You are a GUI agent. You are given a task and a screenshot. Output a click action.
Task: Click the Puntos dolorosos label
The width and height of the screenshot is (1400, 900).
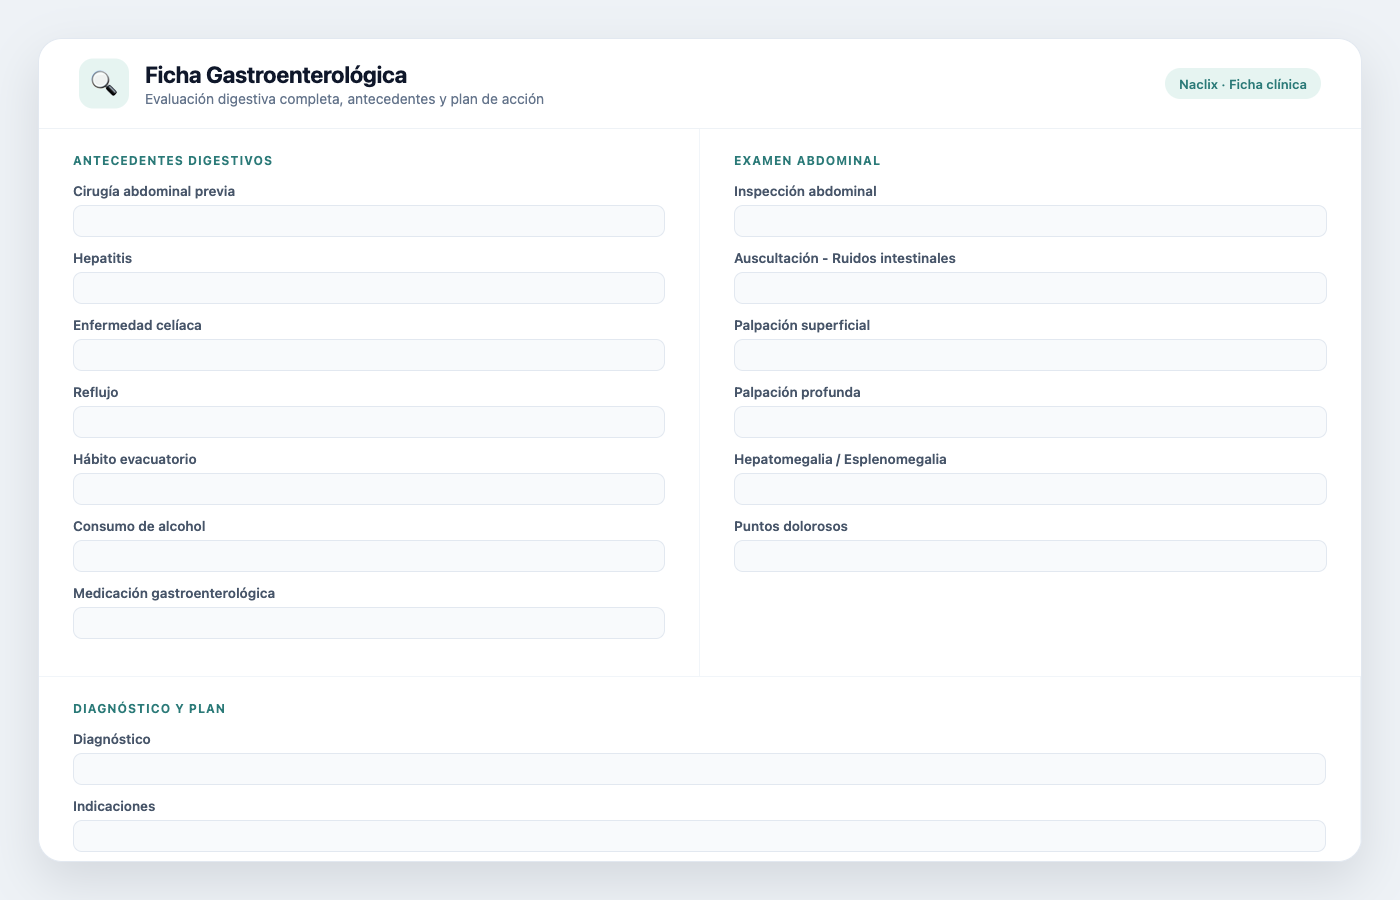791,526
